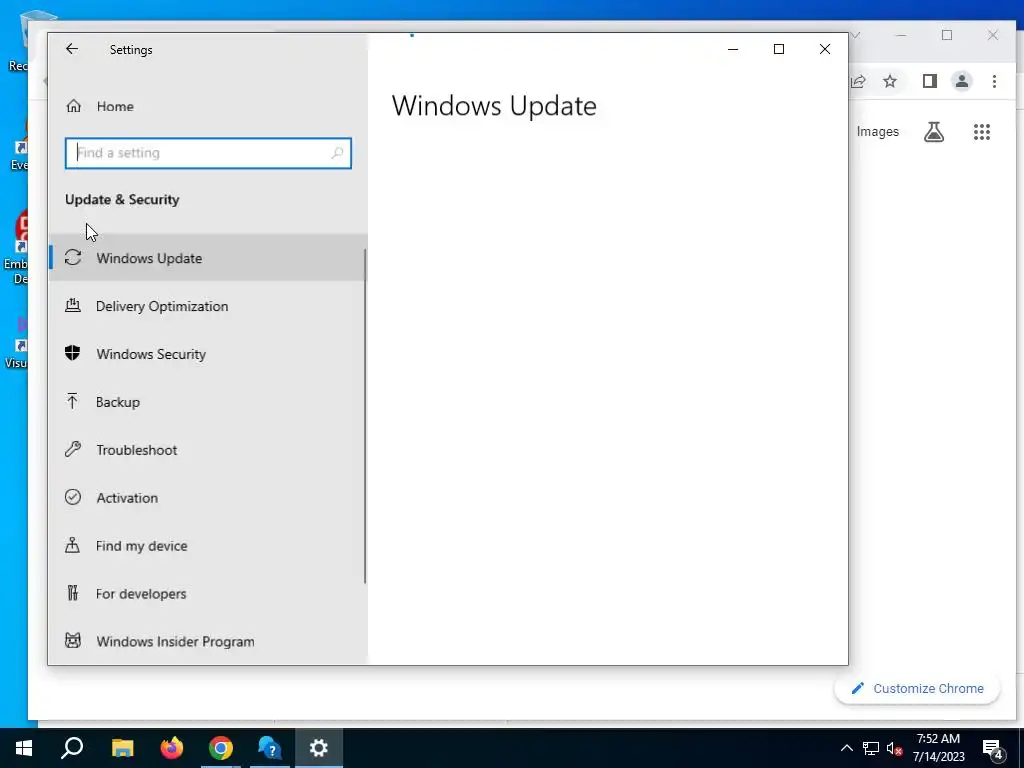The width and height of the screenshot is (1024, 768).
Task: Click the Find my device locator icon
Action: (x=72, y=545)
